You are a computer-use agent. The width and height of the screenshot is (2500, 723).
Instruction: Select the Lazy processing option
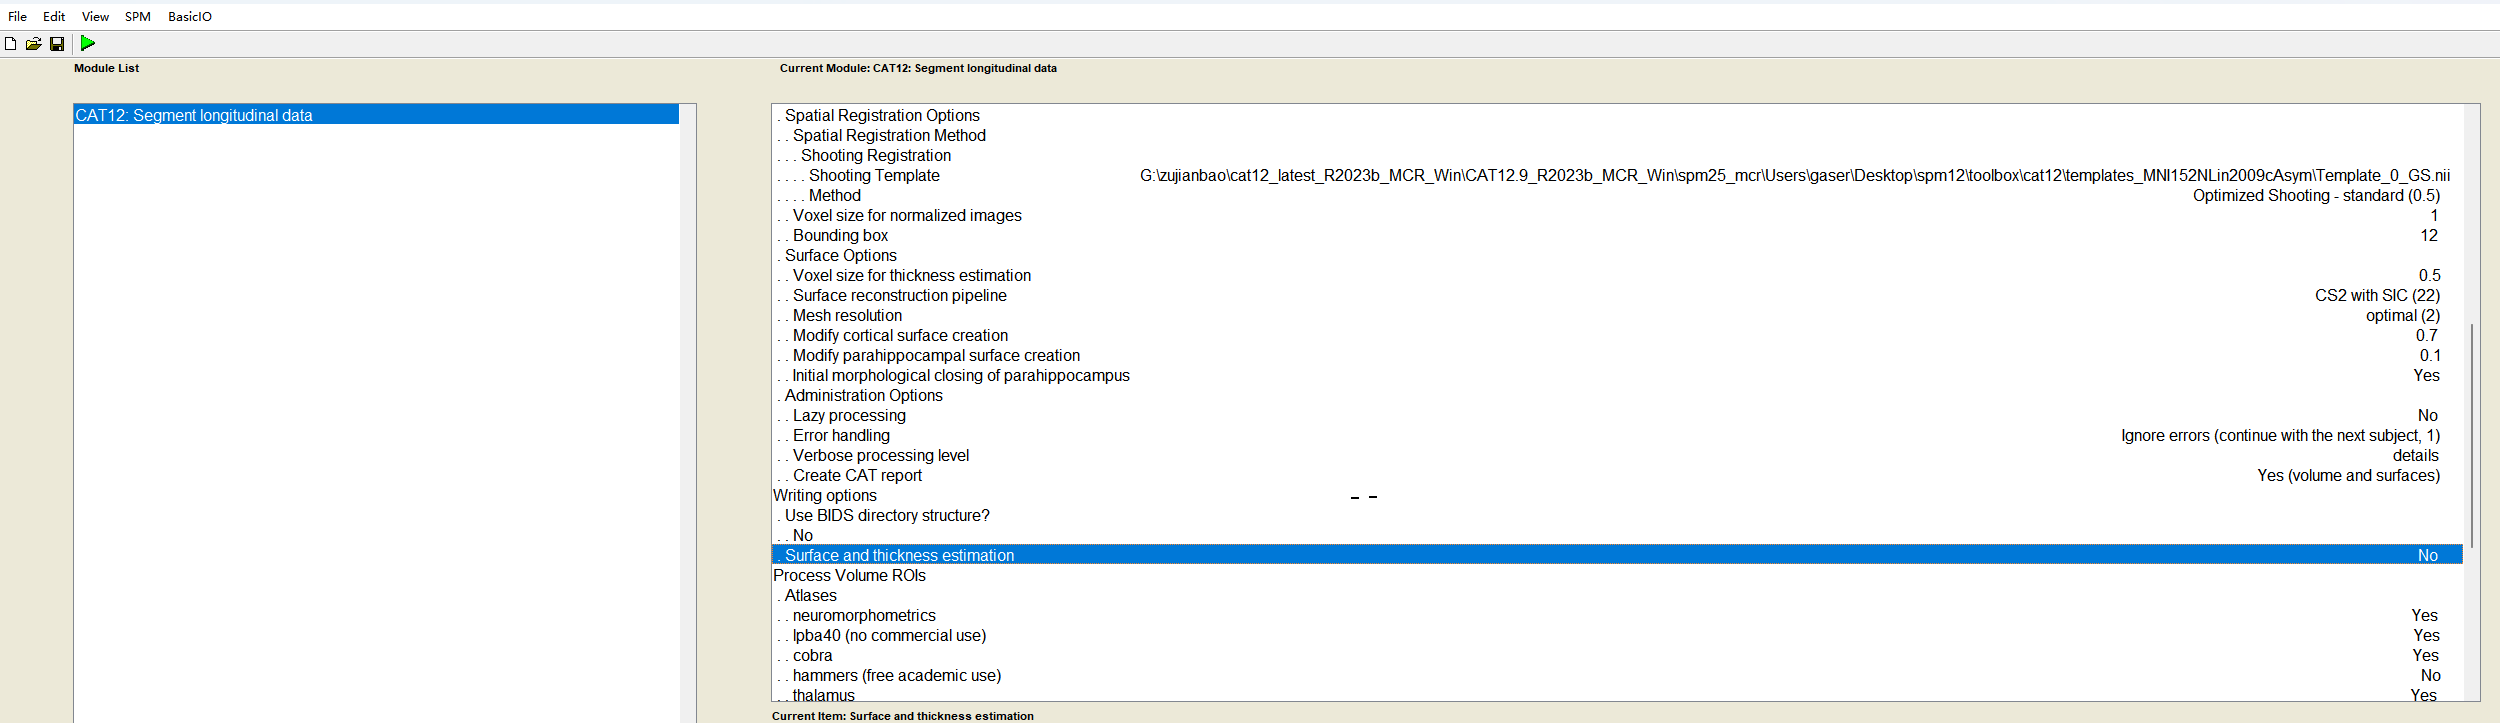(848, 416)
